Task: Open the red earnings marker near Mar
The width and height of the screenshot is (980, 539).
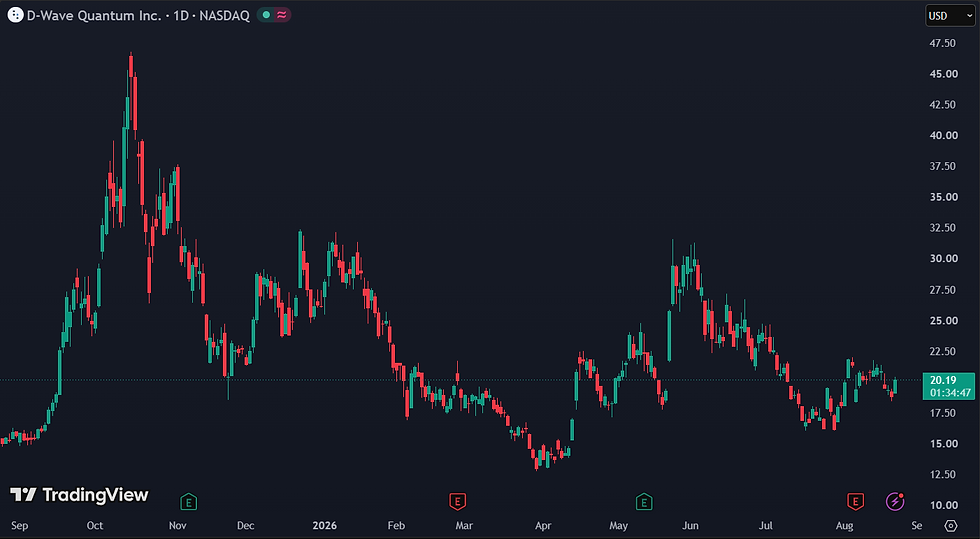Action: coord(458,501)
